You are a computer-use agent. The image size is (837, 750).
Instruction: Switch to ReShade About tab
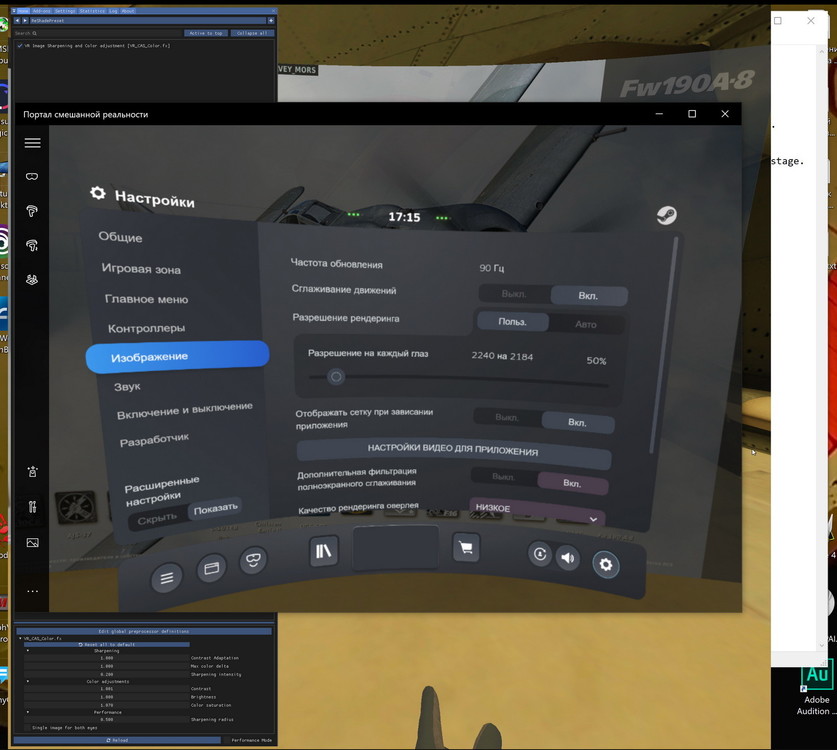coord(128,11)
